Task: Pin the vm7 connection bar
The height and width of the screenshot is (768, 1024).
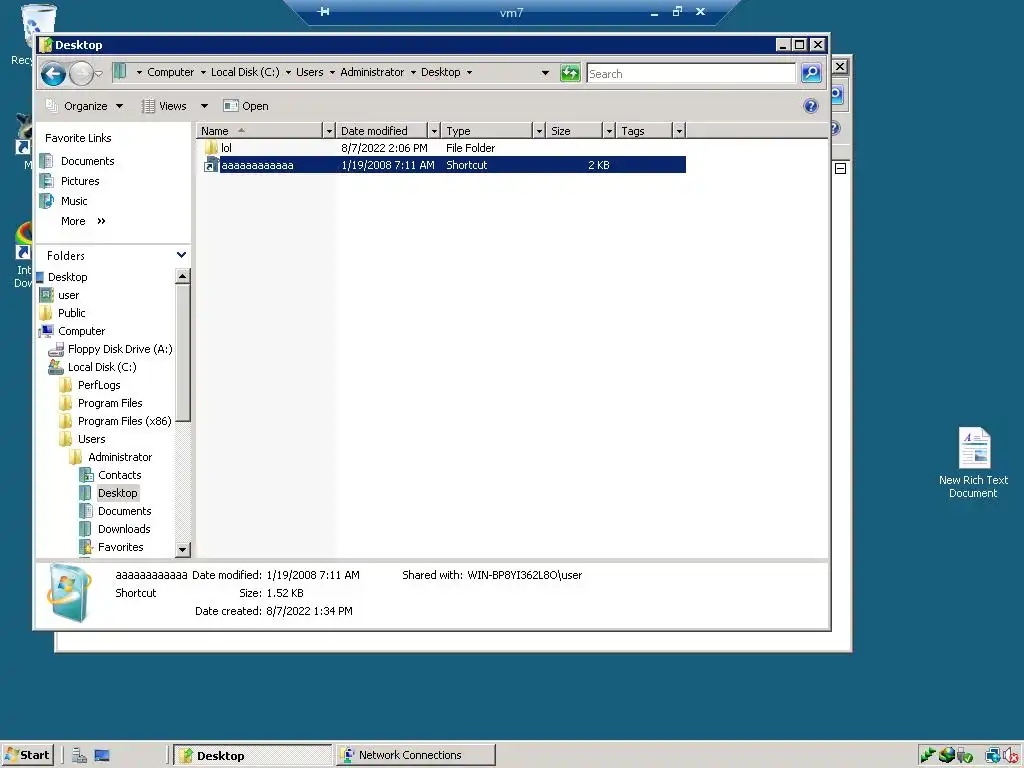Action: click(324, 12)
